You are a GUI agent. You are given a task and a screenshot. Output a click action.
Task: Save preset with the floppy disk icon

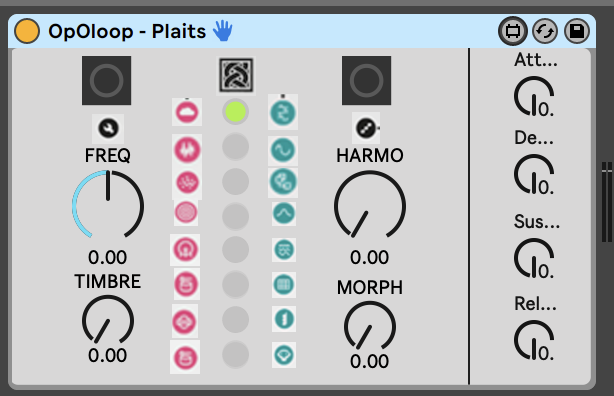577,31
